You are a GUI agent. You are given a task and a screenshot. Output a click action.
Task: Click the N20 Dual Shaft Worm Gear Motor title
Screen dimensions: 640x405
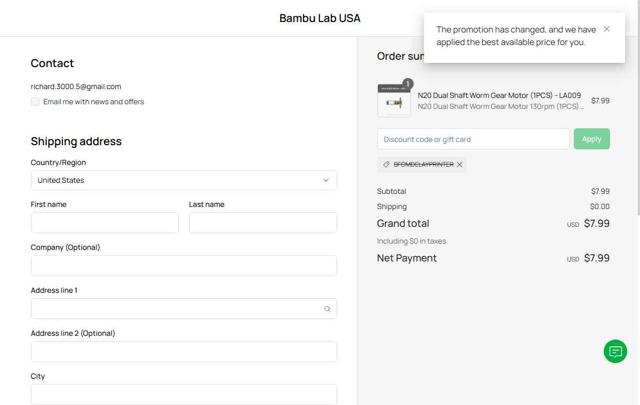point(498,95)
